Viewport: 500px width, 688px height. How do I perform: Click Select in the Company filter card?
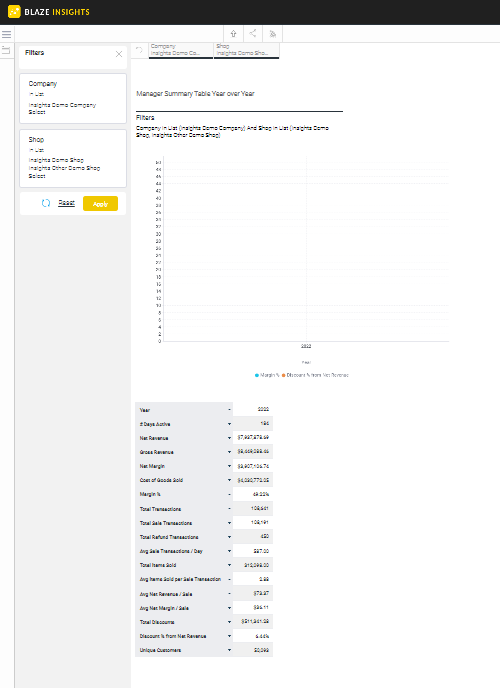[x=37, y=112]
